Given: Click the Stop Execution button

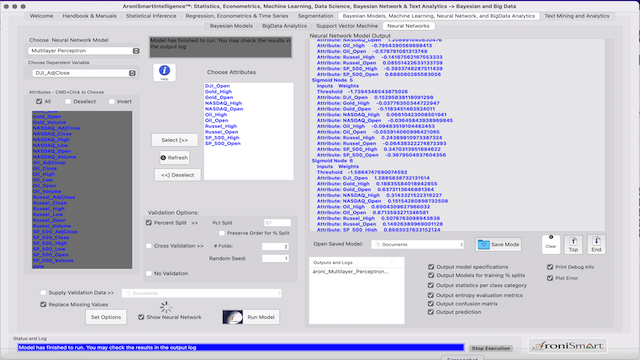Looking at the screenshot, I should (x=491, y=348).
